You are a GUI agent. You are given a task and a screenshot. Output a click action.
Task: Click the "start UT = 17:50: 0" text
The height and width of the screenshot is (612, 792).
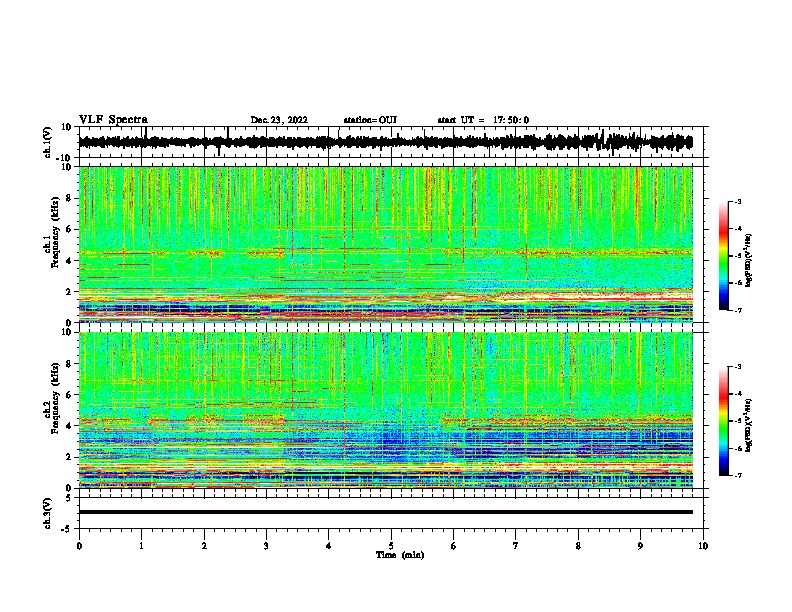(483, 120)
